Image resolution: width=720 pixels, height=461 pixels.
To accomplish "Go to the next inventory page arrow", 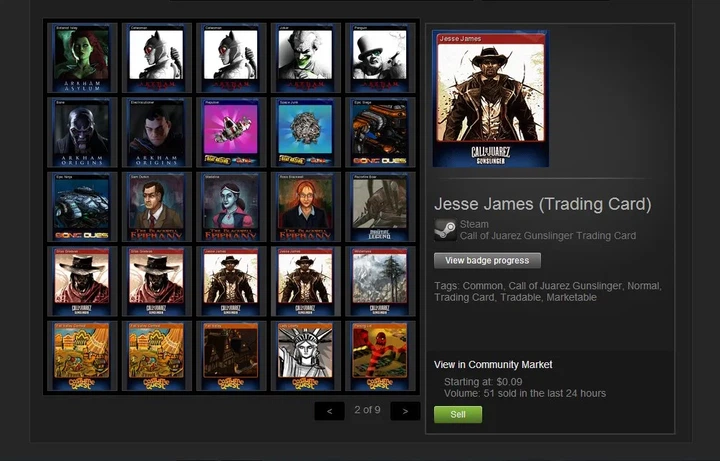I will [405, 411].
